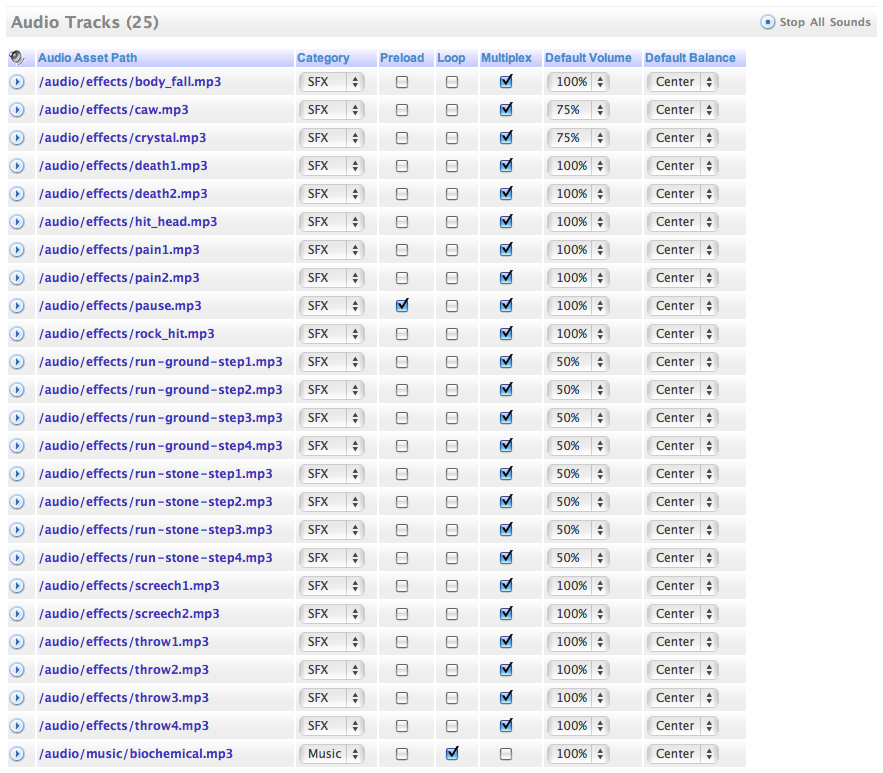Preview the pause.mp3 sound

pos(17,306)
